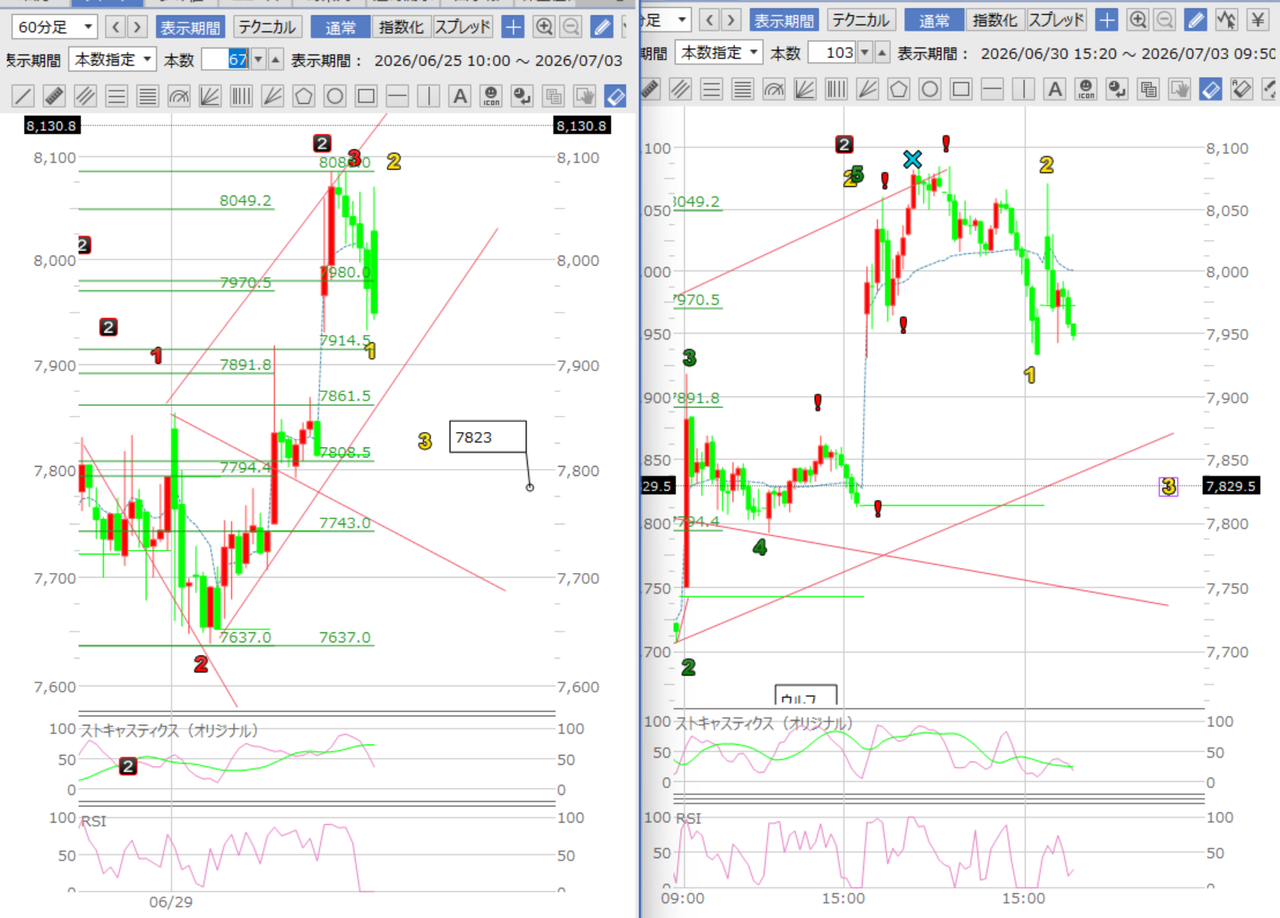Select the trend line drawing tool in left chart

(24, 96)
